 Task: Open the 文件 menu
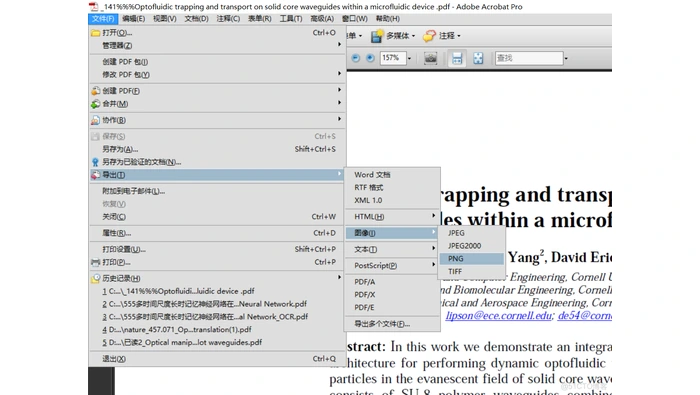tap(103, 19)
